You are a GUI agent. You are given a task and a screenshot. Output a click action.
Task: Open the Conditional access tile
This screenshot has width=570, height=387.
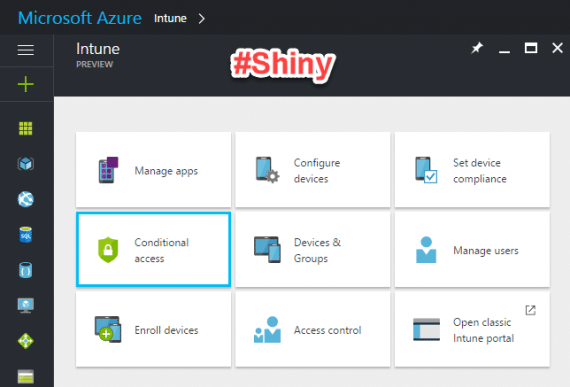[153, 249]
